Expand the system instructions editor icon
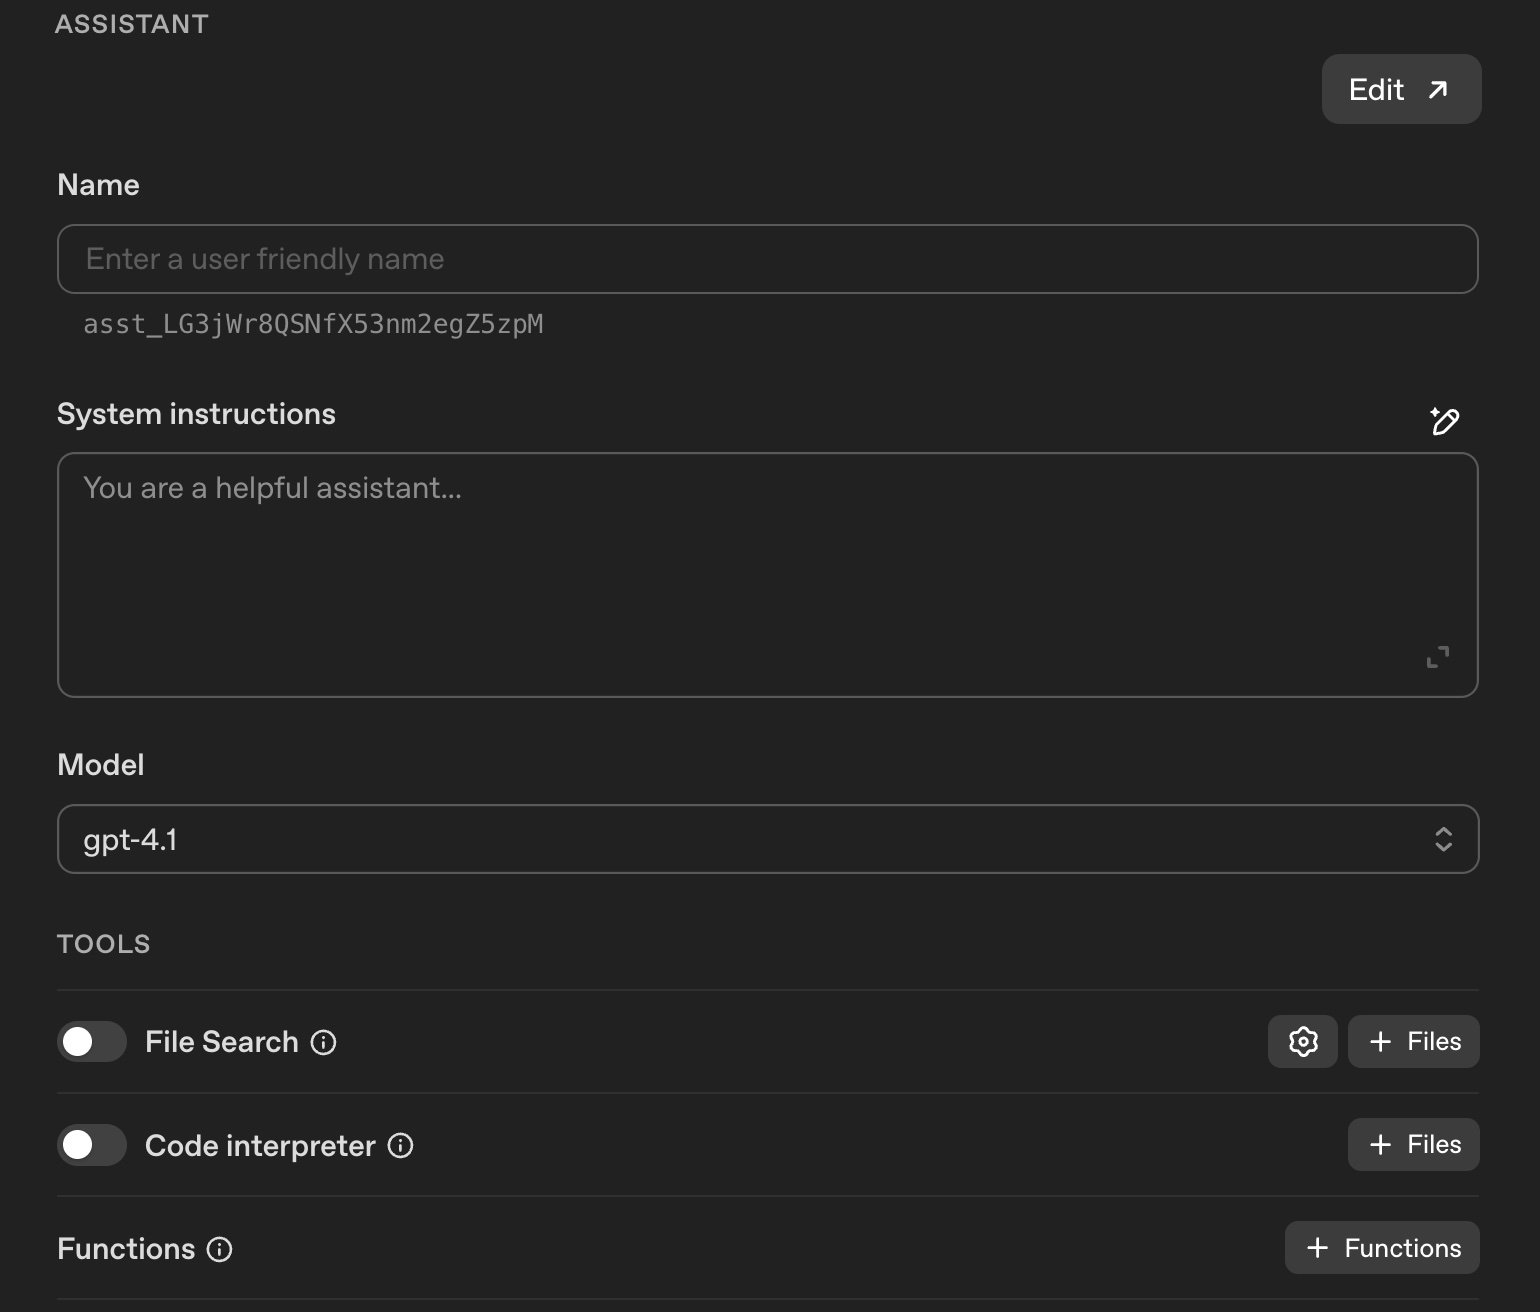Viewport: 1540px width, 1312px height. [1438, 657]
